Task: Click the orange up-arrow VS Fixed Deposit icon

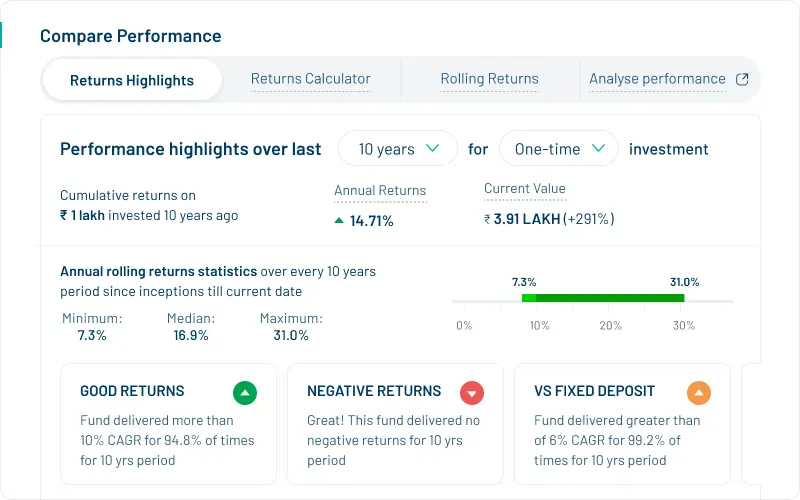Action: pyautogui.click(x=699, y=392)
